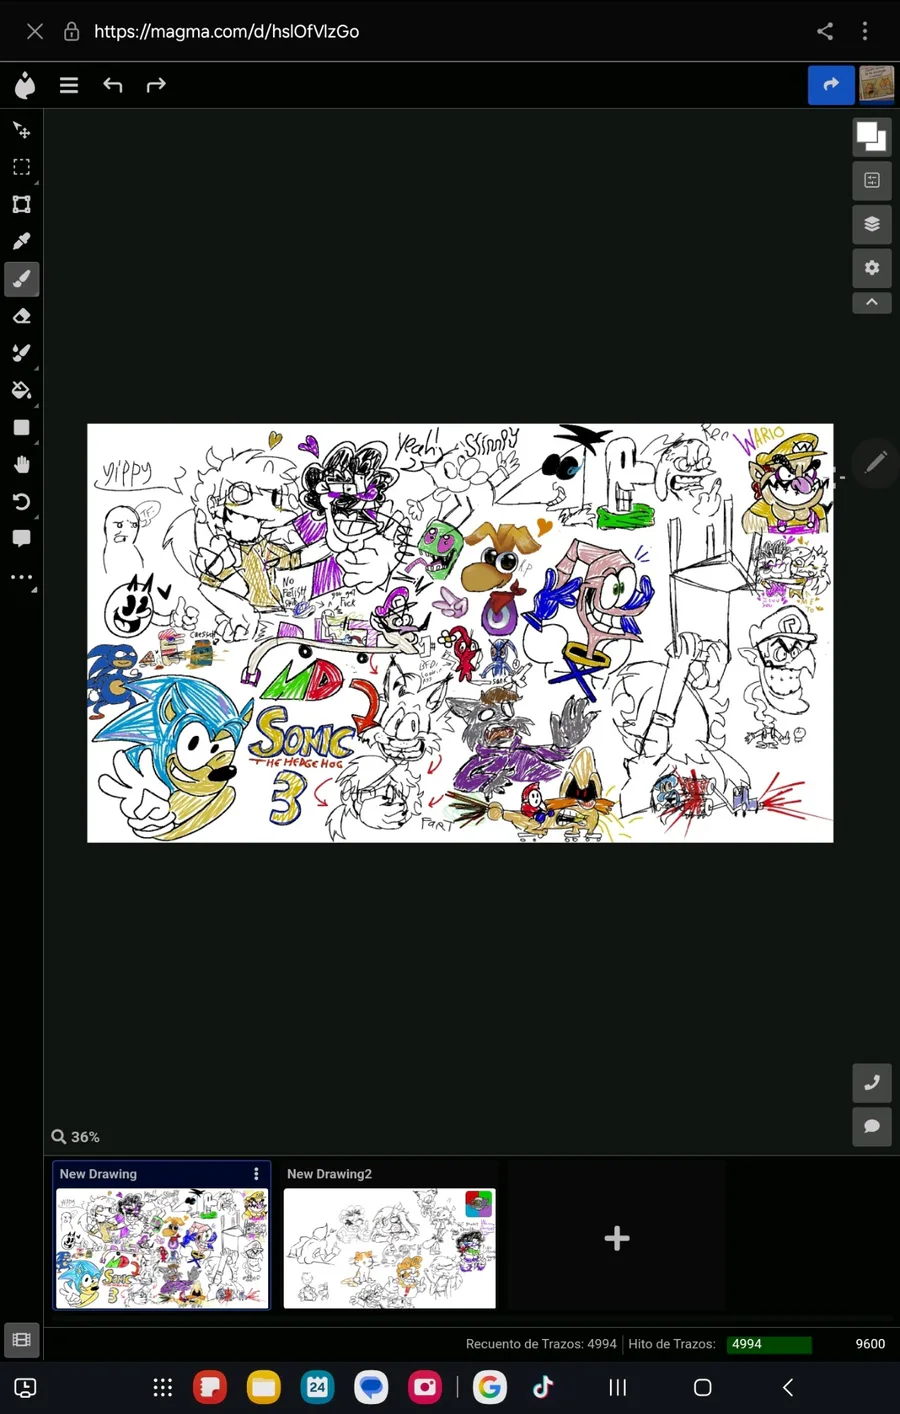
Task: Close the browser tab with X
Action: coord(35,31)
